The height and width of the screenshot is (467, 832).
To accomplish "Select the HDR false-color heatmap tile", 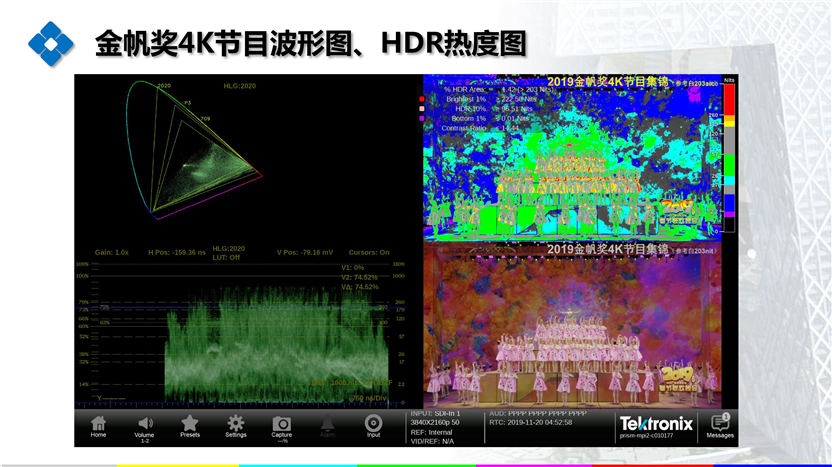I will (570, 160).
